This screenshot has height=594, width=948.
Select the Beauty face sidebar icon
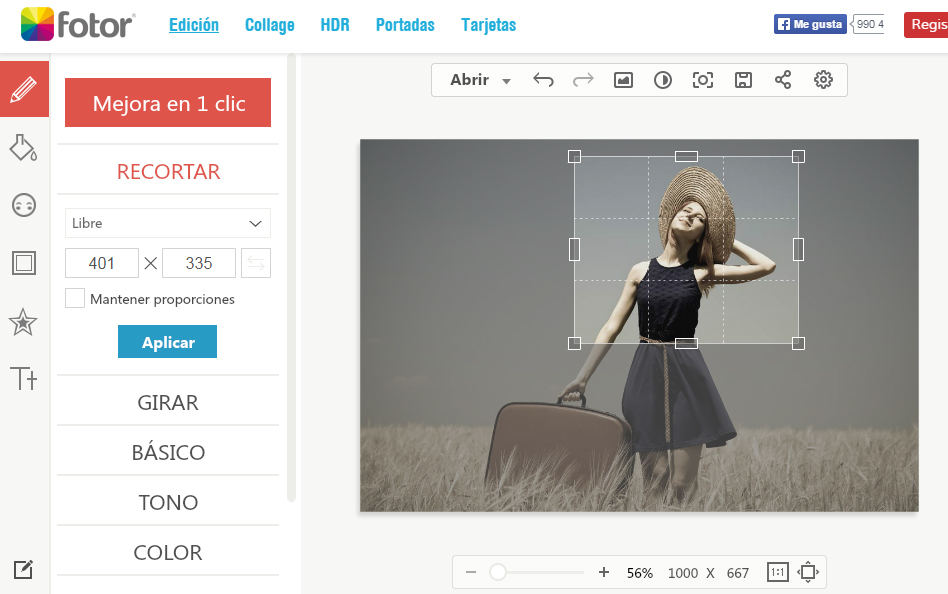(x=23, y=205)
